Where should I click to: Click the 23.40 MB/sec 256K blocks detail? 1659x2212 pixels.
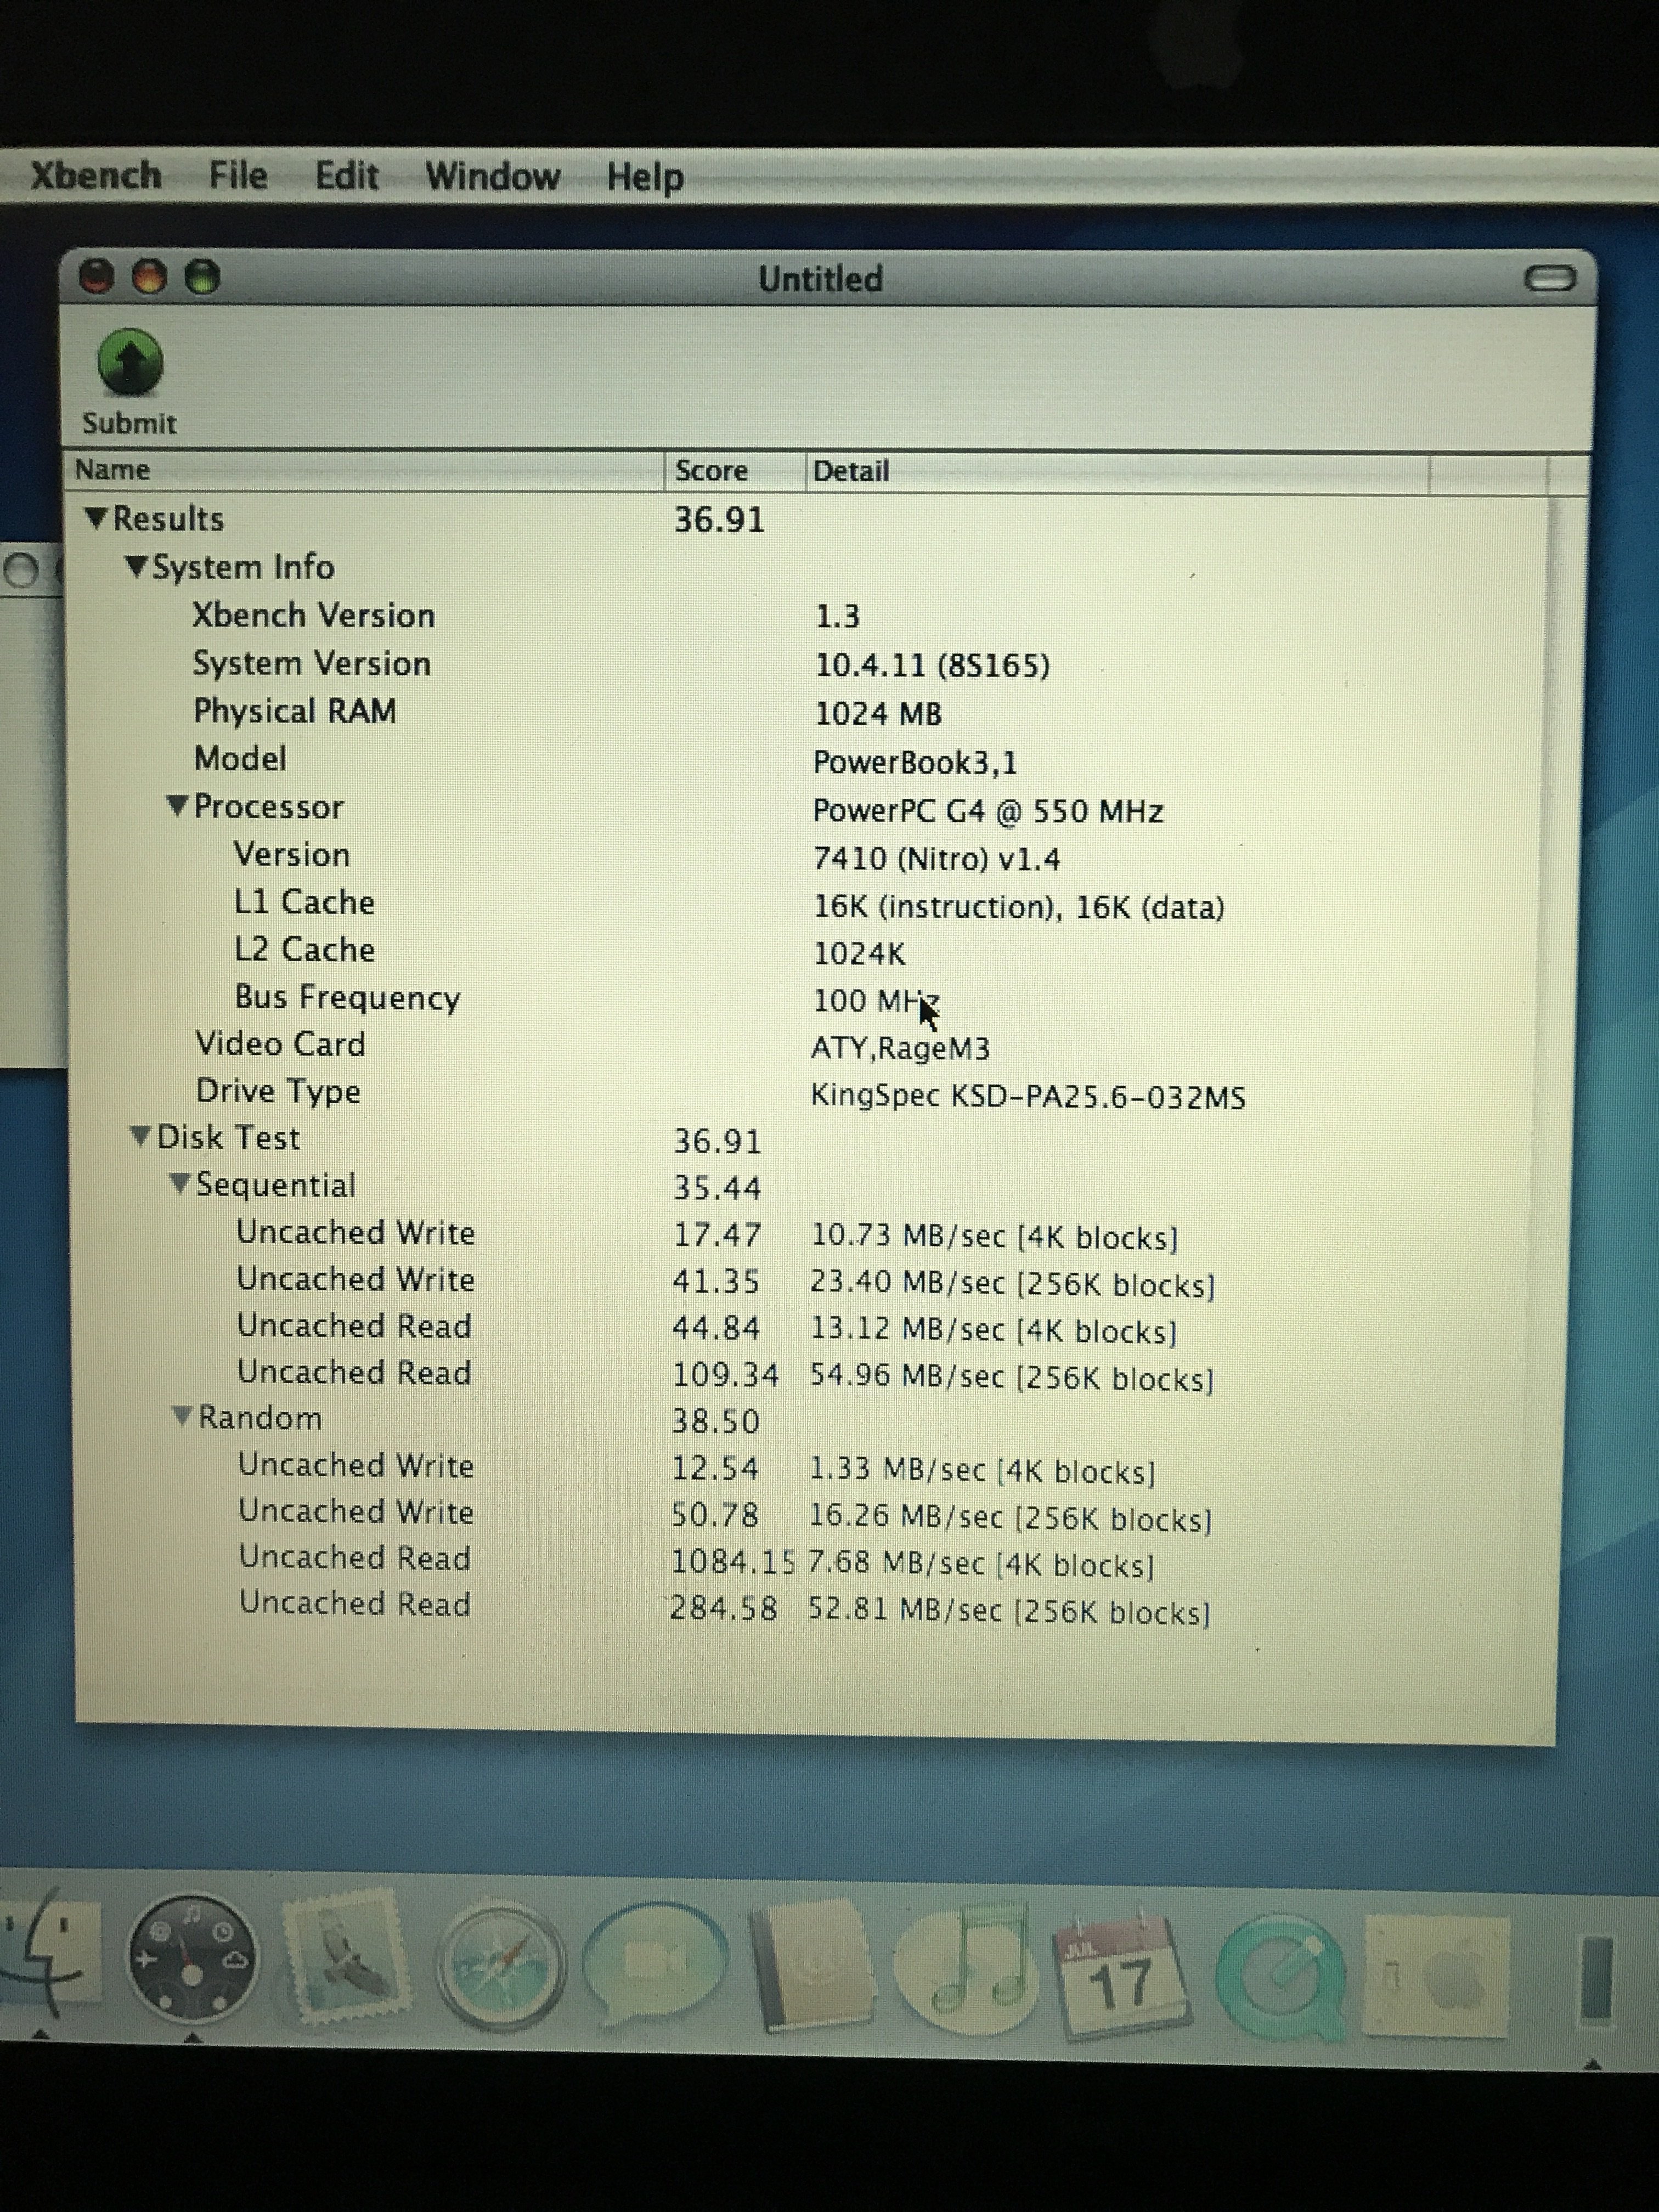(1012, 1284)
